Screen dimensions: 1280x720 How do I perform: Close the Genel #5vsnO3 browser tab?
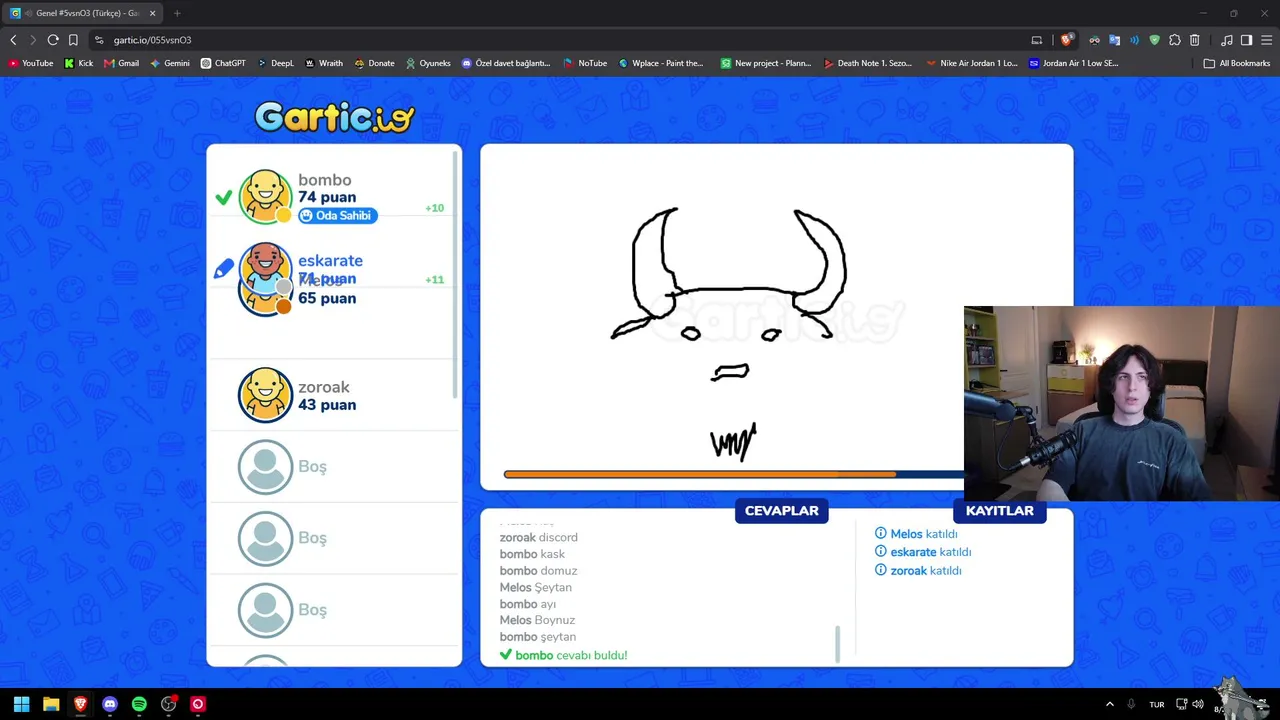click(153, 13)
